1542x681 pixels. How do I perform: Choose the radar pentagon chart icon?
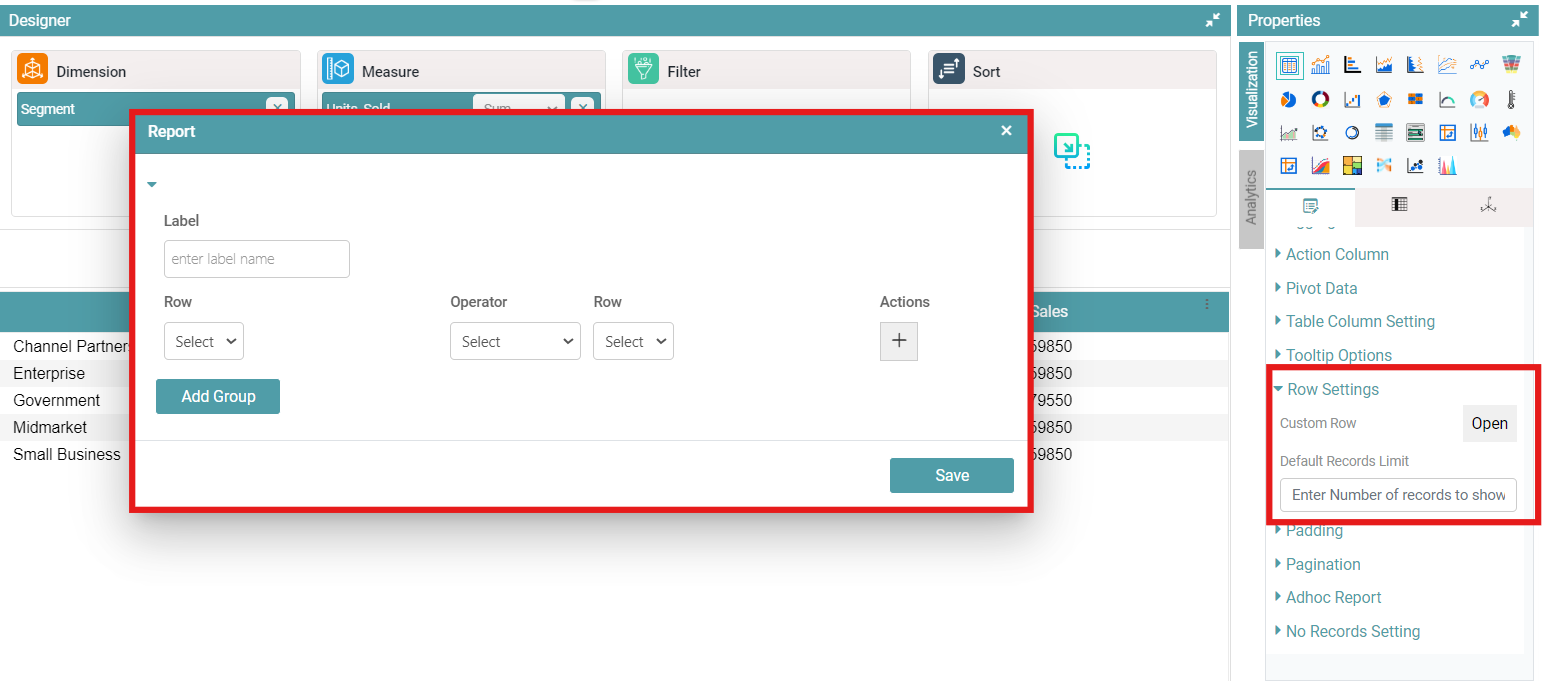tap(1384, 99)
